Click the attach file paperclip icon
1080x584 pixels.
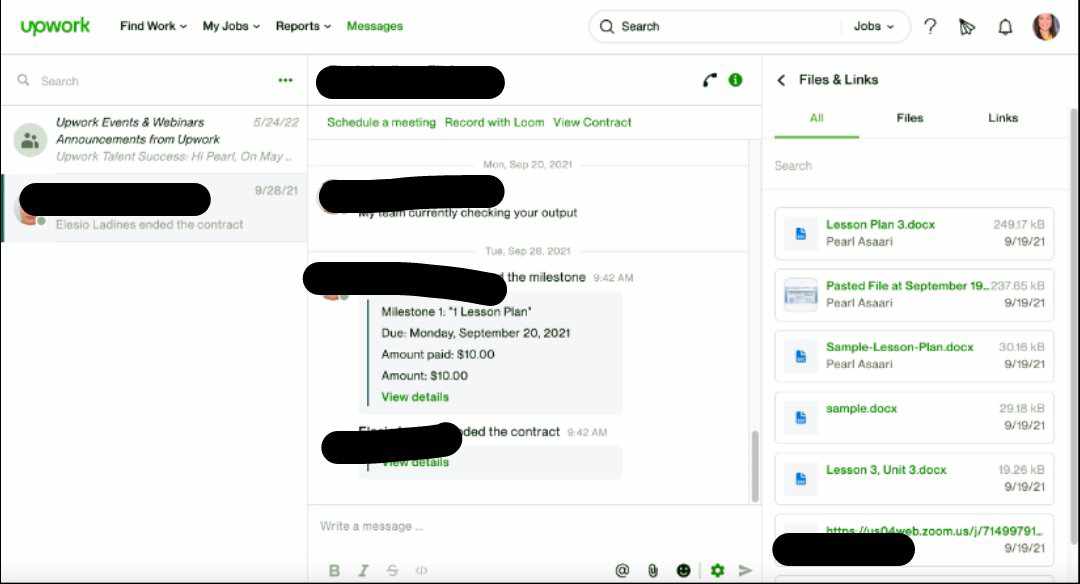coord(652,570)
